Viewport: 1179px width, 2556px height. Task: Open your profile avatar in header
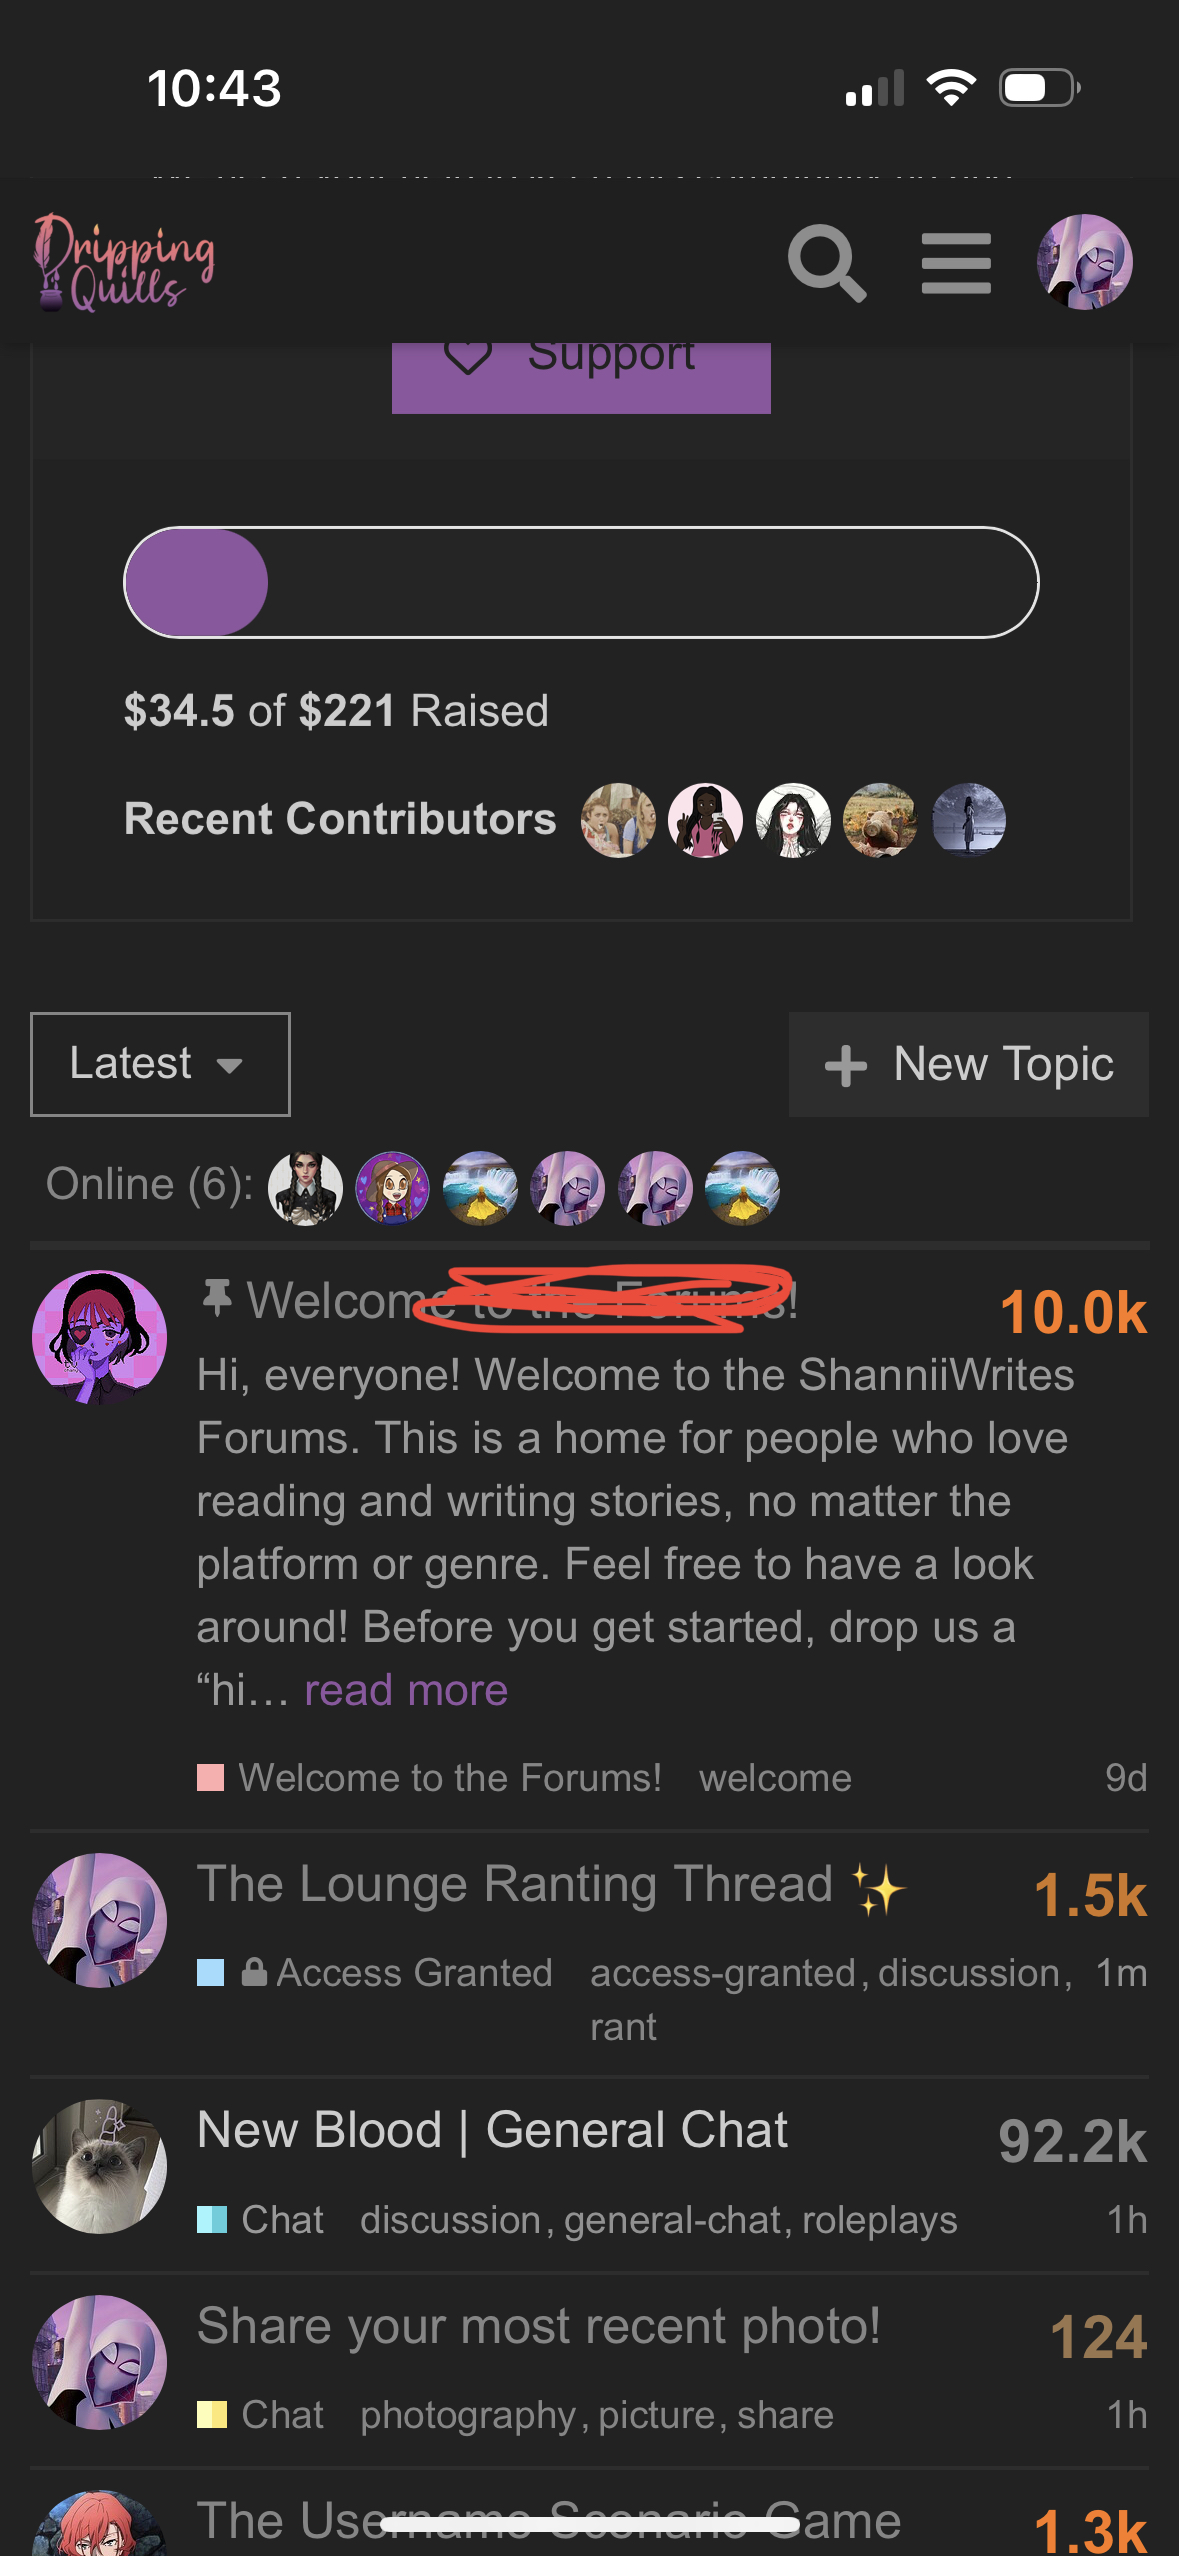pyautogui.click(x=1085, y=262)
